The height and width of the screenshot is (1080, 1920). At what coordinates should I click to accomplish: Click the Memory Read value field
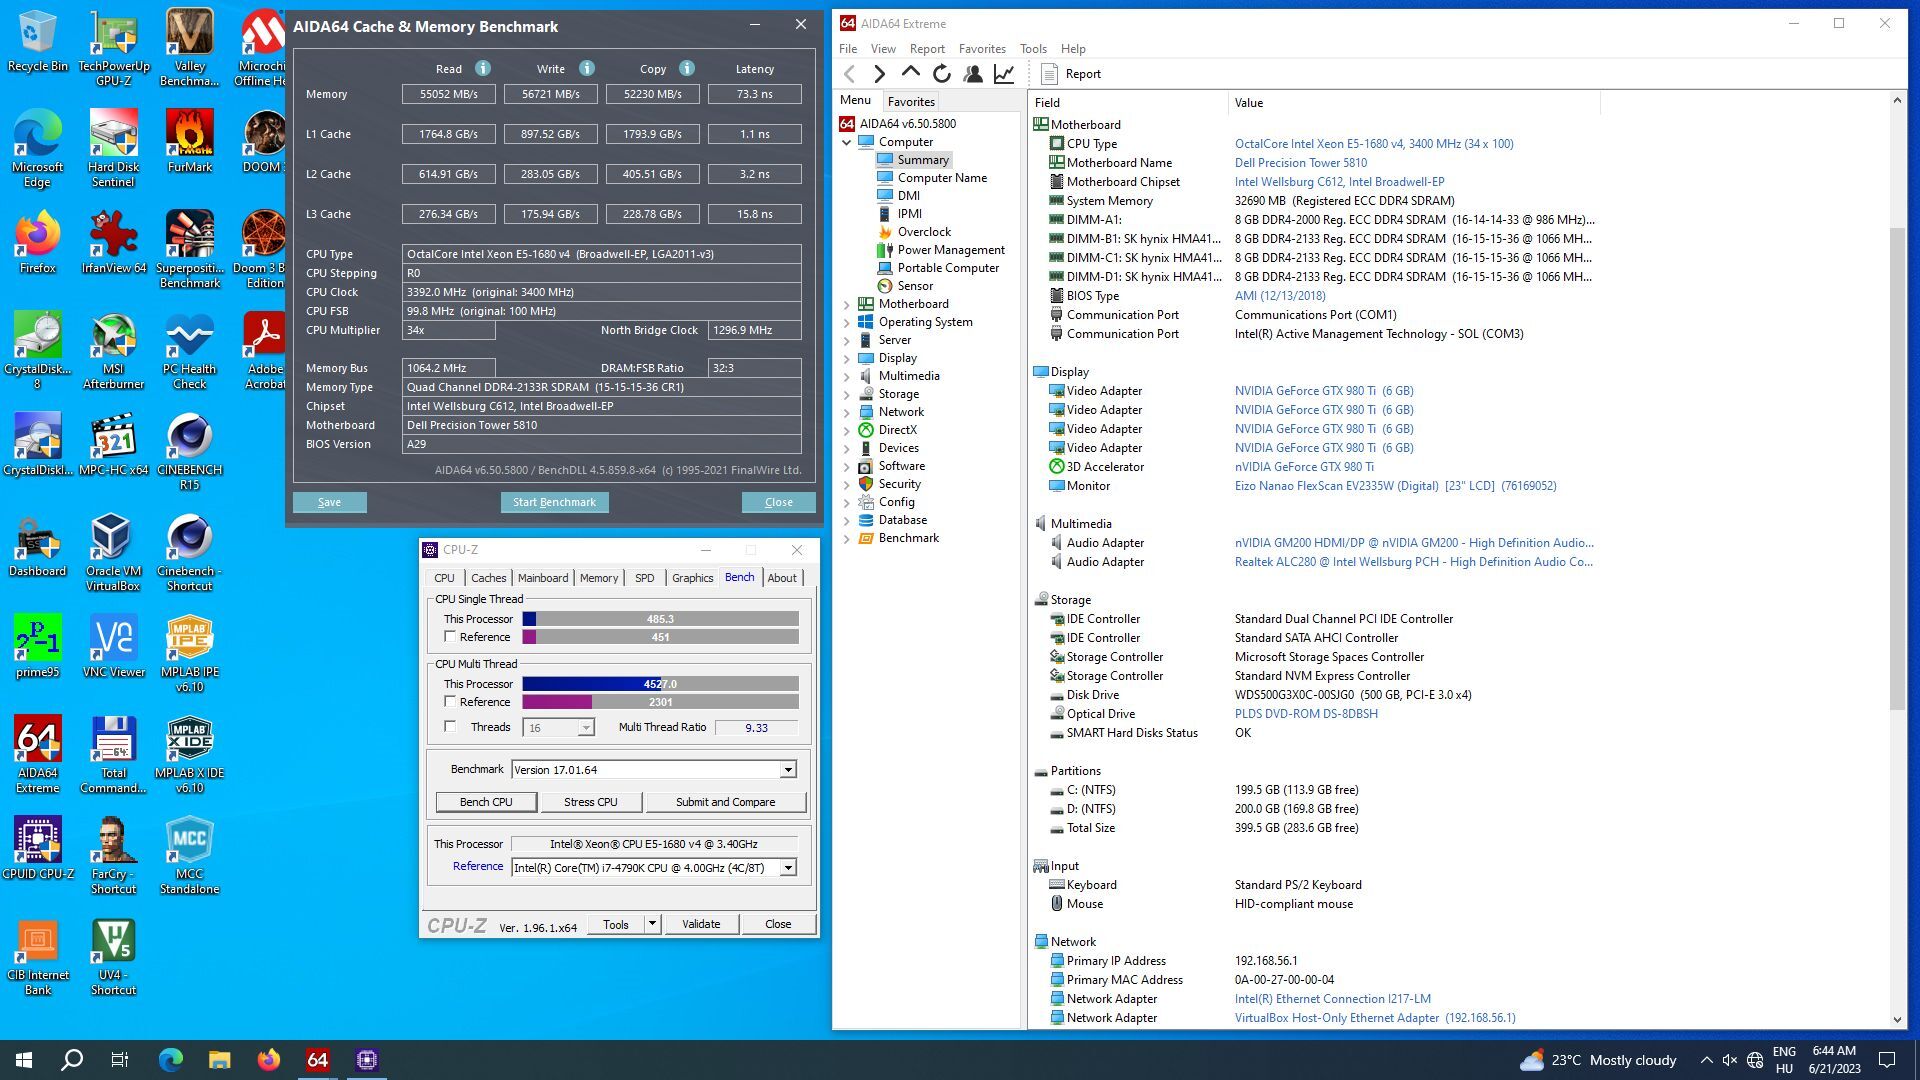tap(449, 94)
